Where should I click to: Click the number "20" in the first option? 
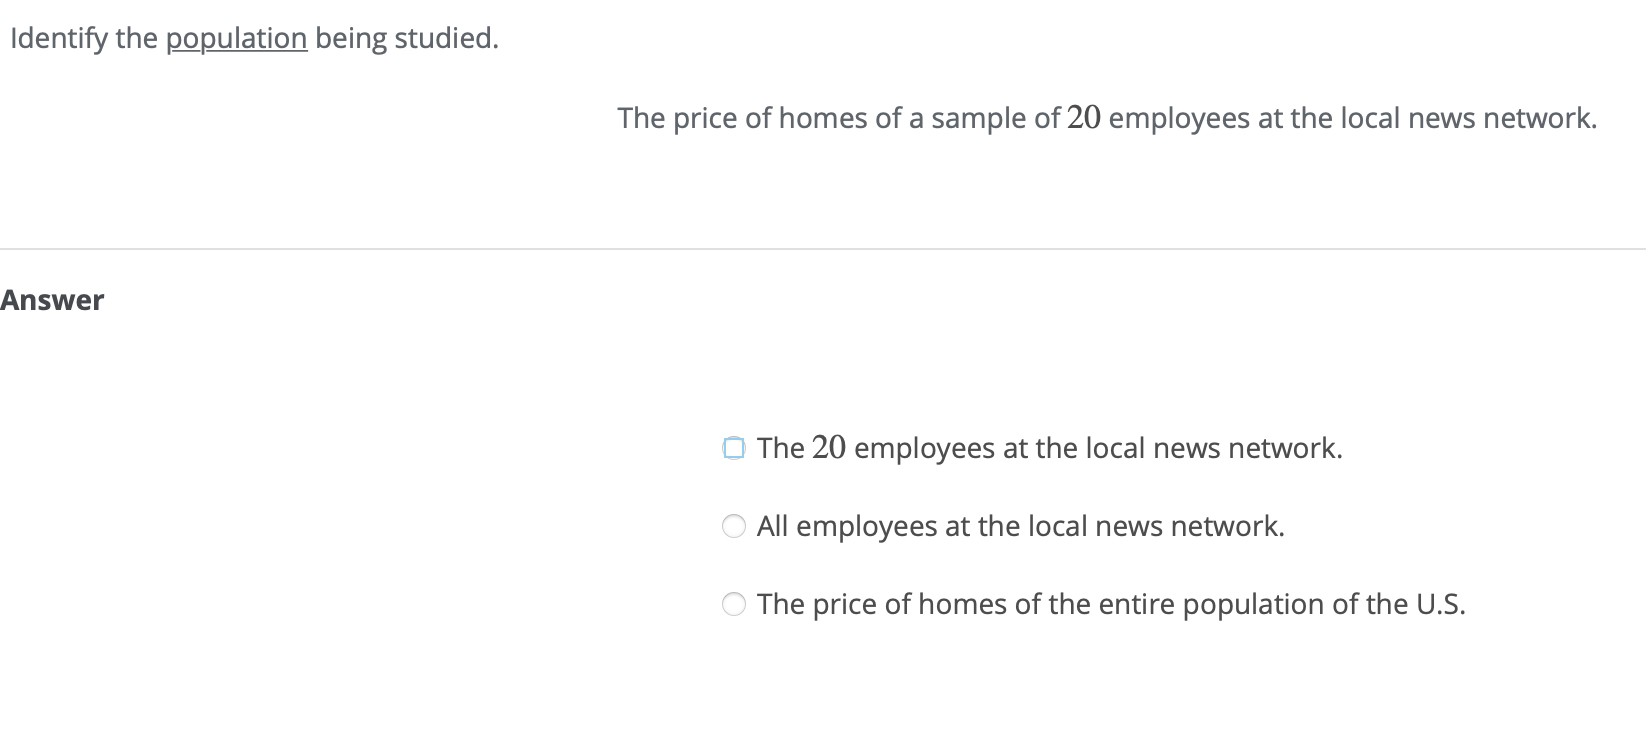pyautogui.click(x=828, y=448)
